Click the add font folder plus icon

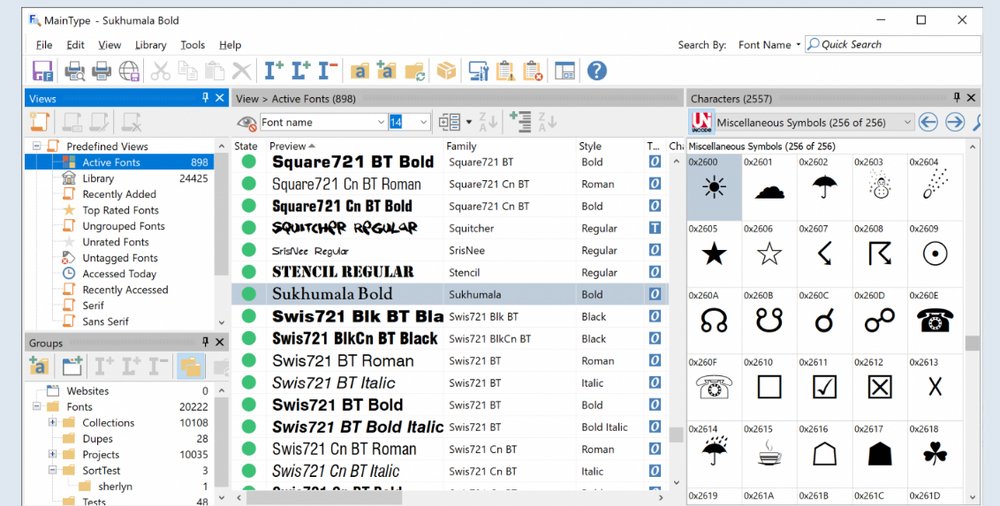[x=386, y=70]
